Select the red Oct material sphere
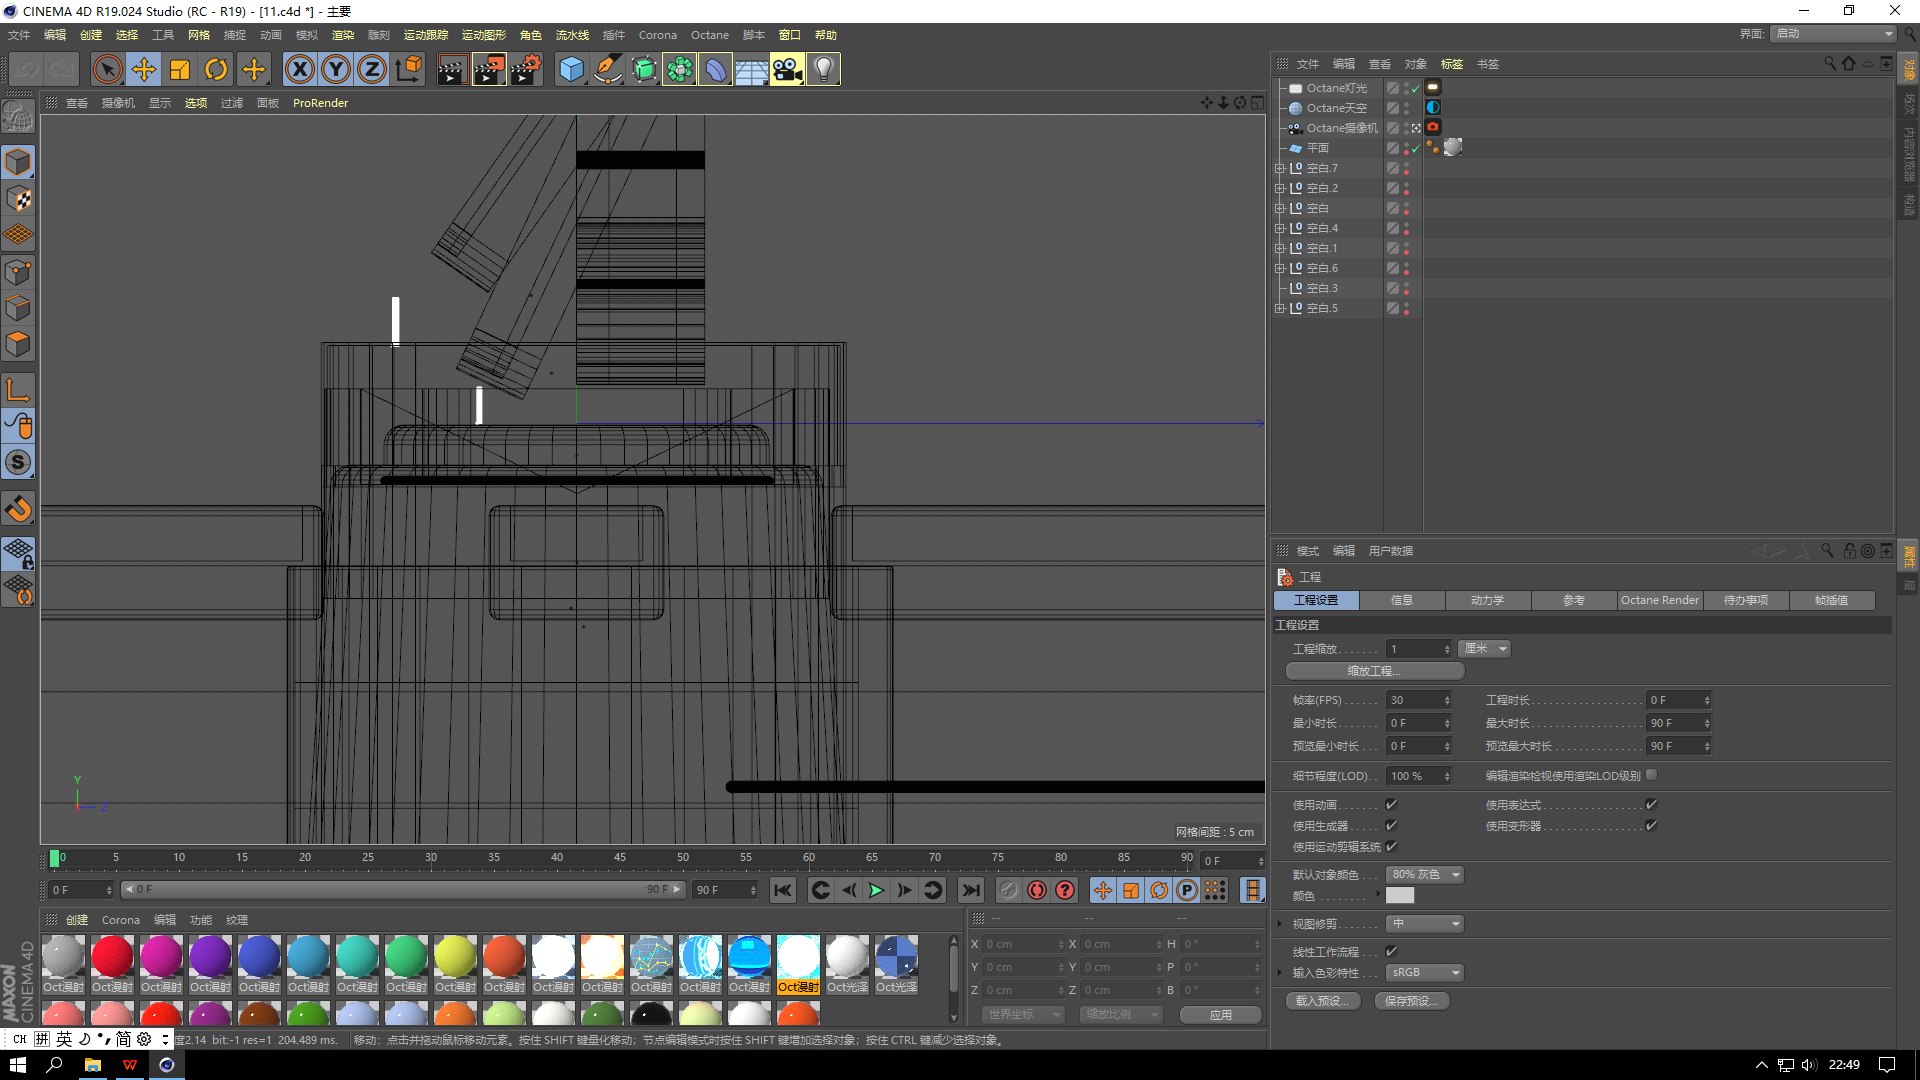This screenshot has width=1920, height=1080. click(x=112, y=957)
